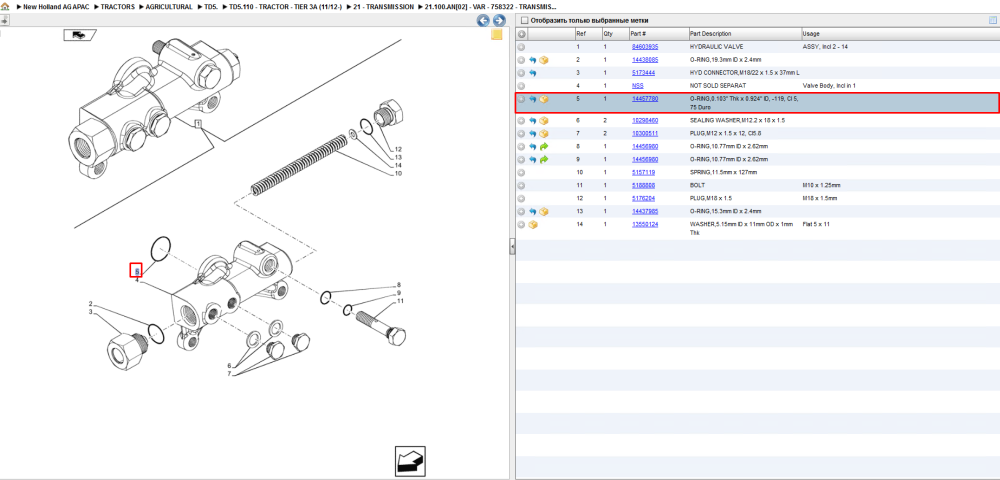Screen dimensions: 1000x480
Task: Open the yellow sticky note icon
Action: click(x=497, y=34)
